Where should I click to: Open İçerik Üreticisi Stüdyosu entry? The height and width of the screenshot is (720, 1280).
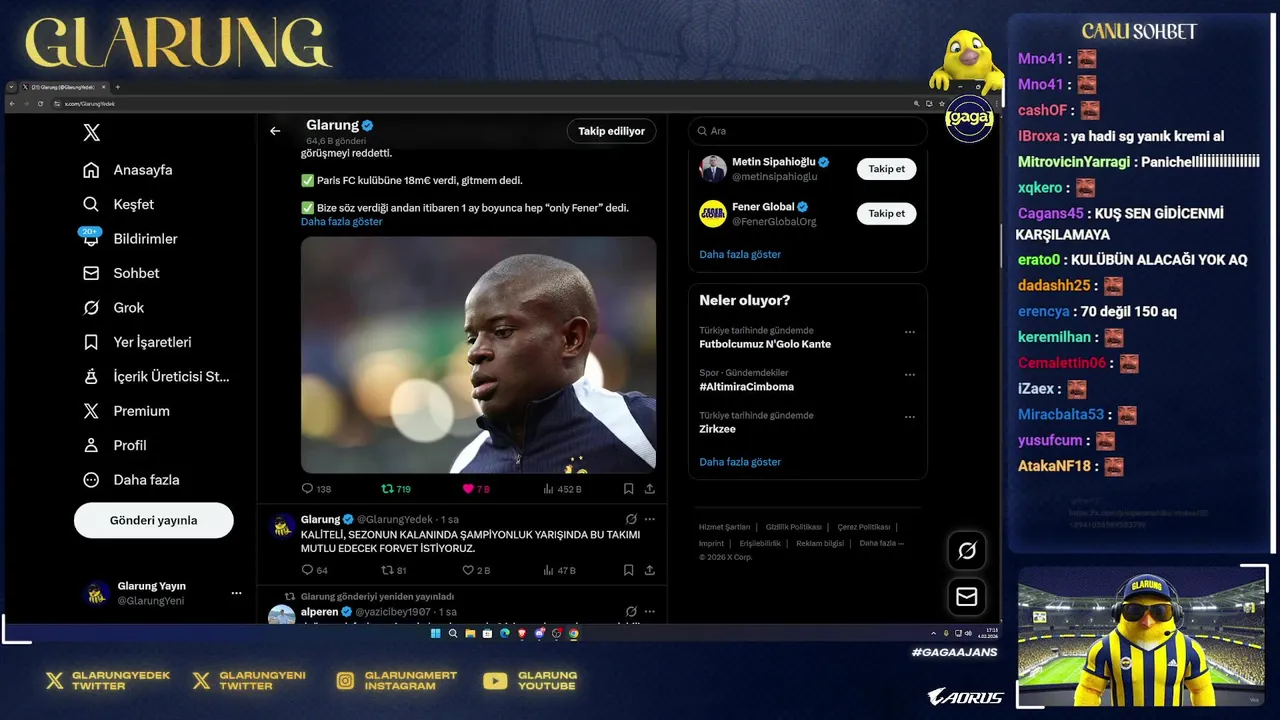(x=157, y=377)
